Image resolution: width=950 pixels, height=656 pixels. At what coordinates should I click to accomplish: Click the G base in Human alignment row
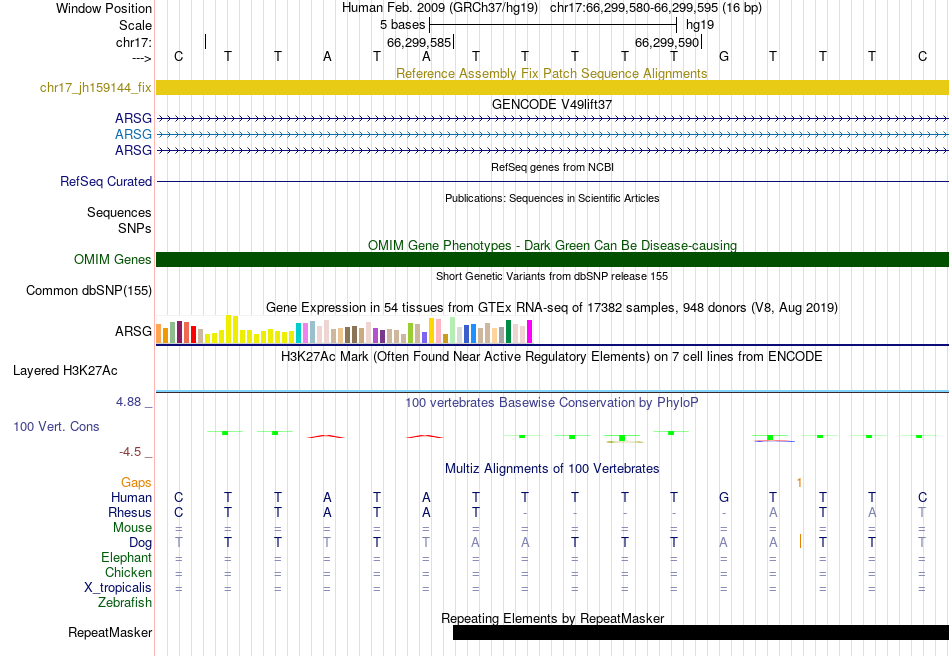point(723,497)
